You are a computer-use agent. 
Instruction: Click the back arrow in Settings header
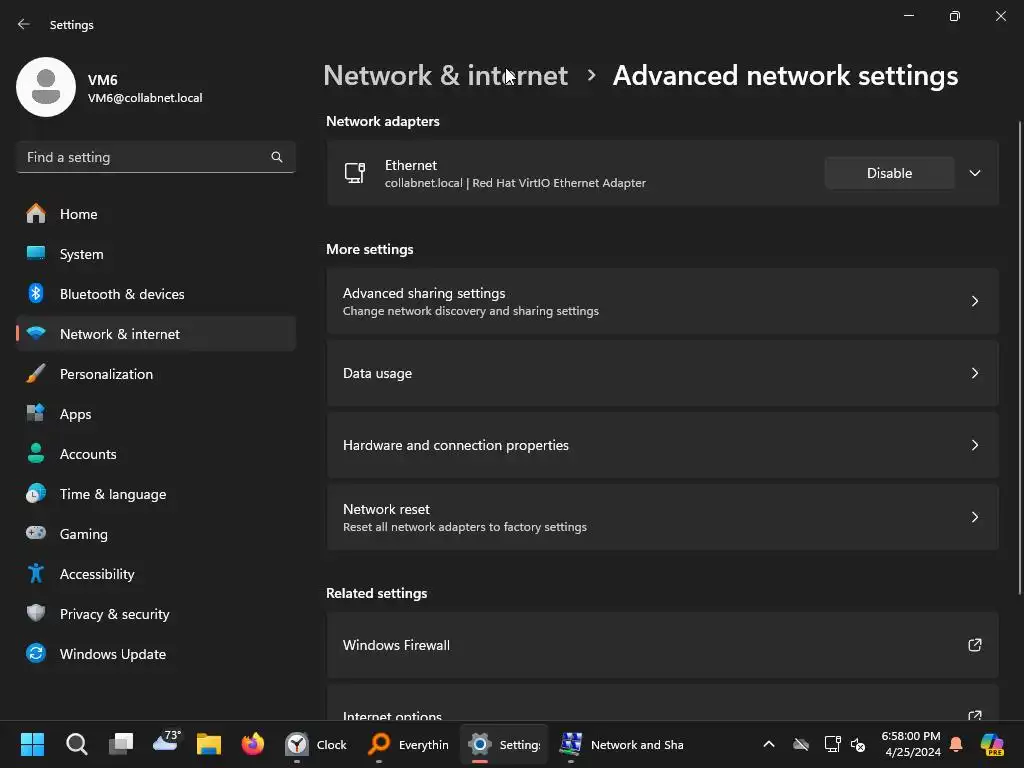coord(24,25)
